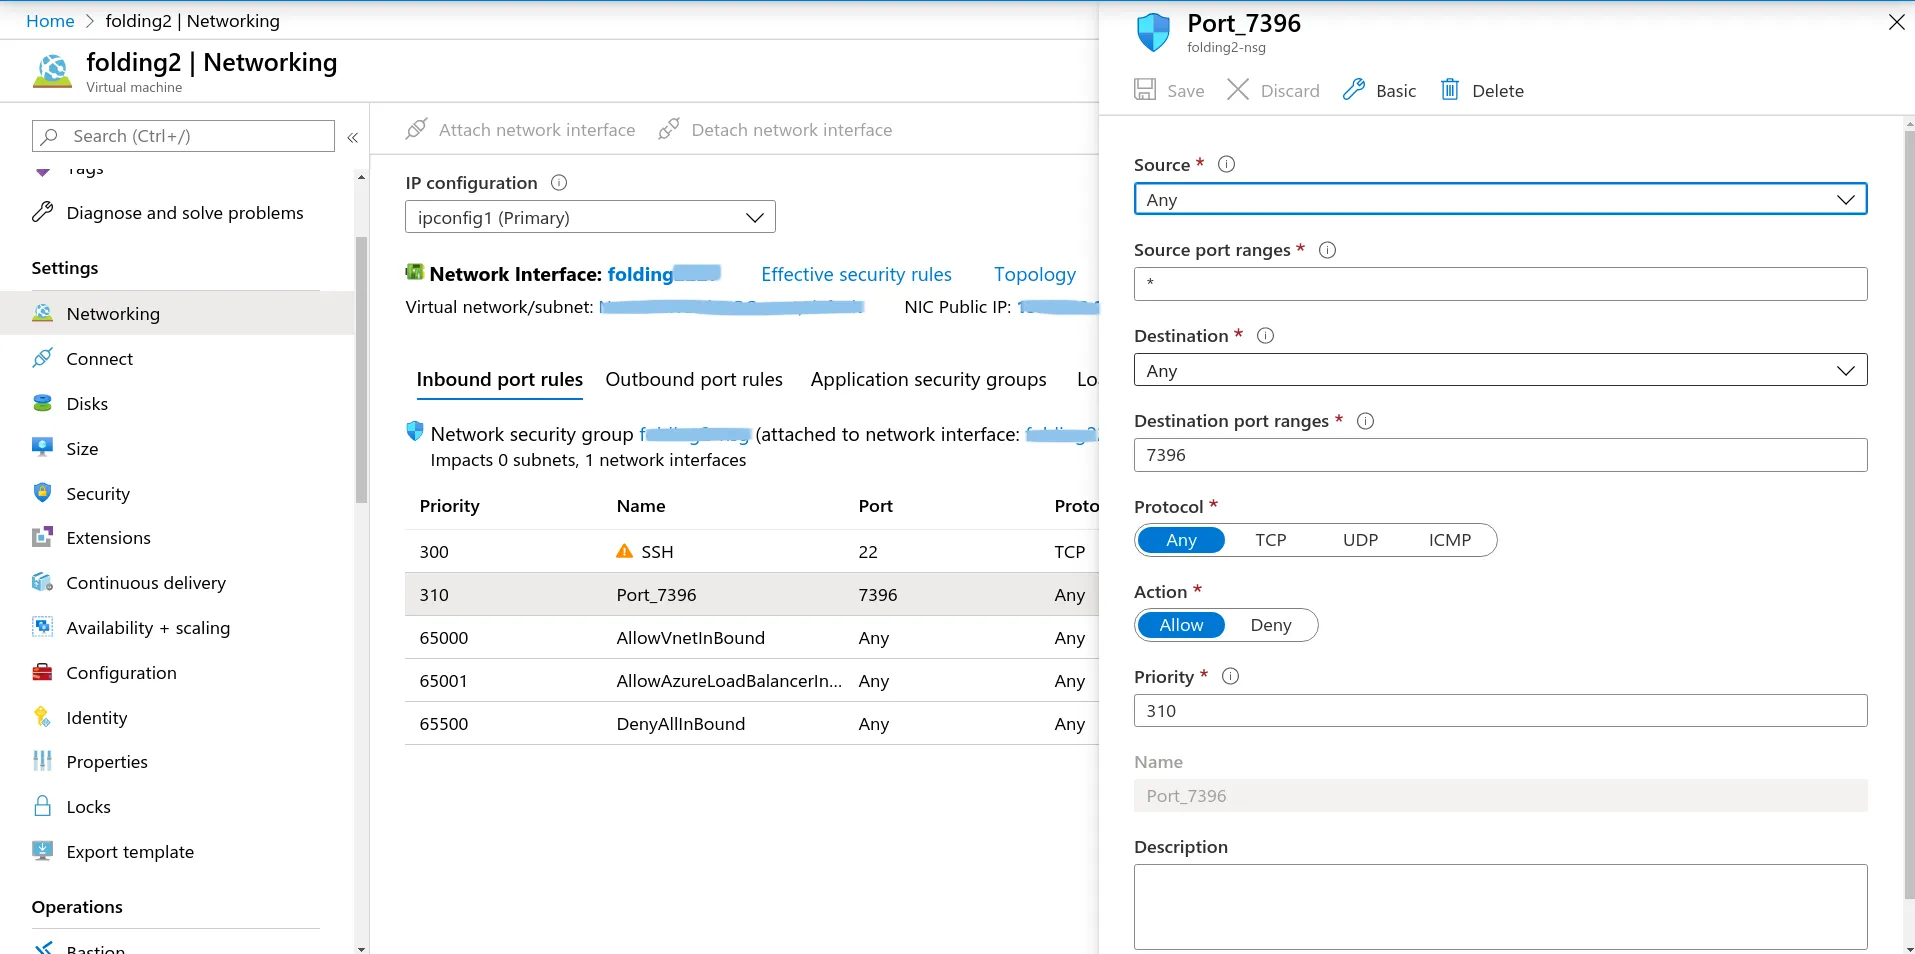The width and height of the screenshot is (1915, 954).
Task: Open the Topology view
Action: (x=1034, y=274)
